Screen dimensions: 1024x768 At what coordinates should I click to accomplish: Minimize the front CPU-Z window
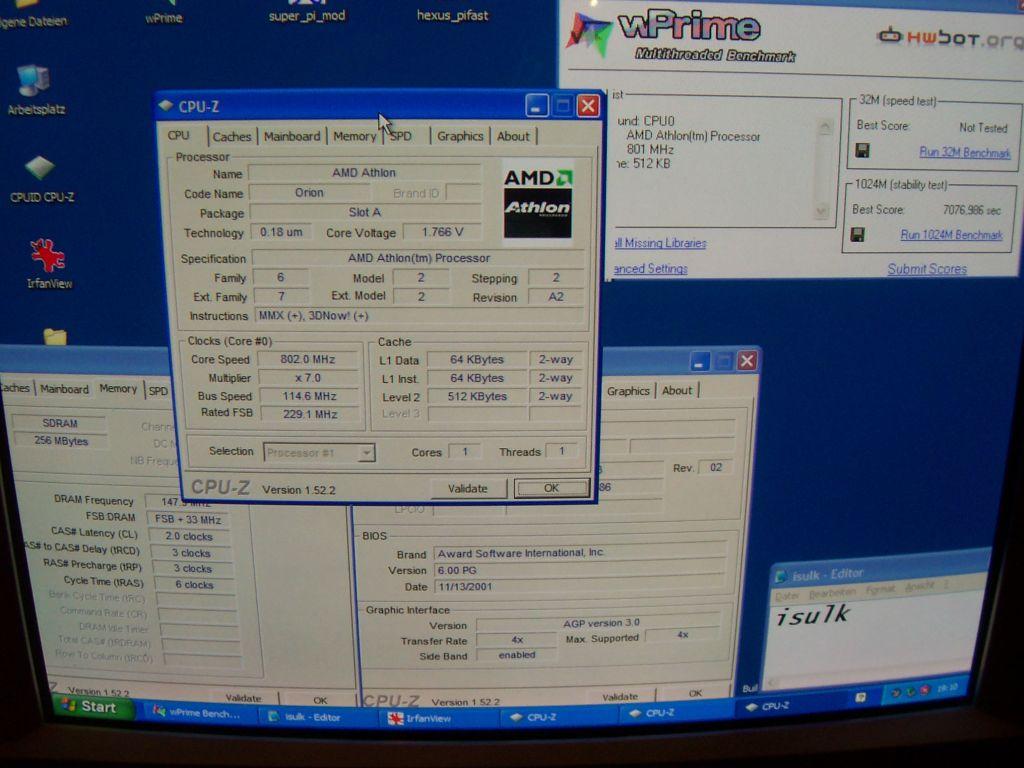click(536, 106)
